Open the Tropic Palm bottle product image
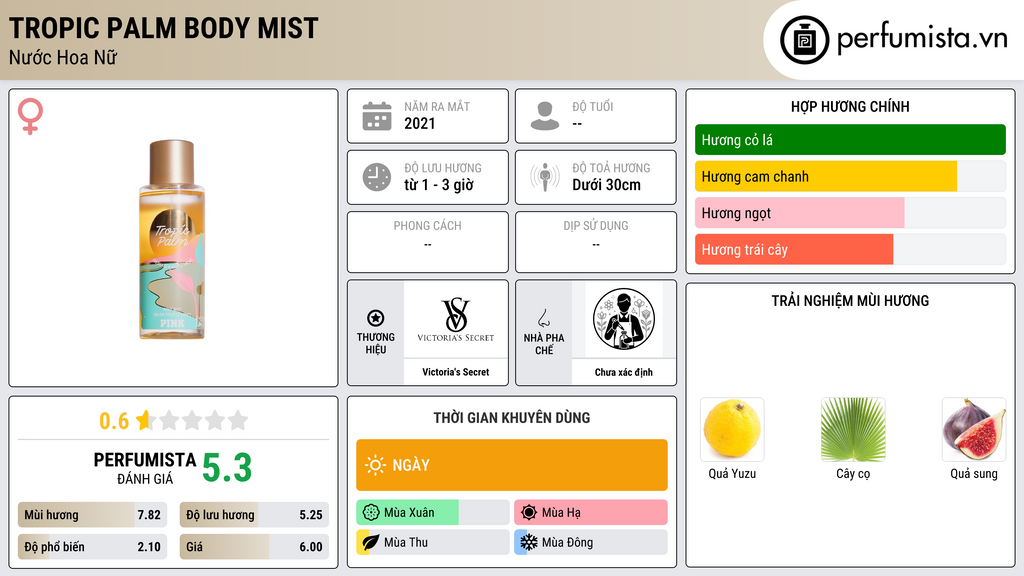The image size is (1024, 576). 172,238
